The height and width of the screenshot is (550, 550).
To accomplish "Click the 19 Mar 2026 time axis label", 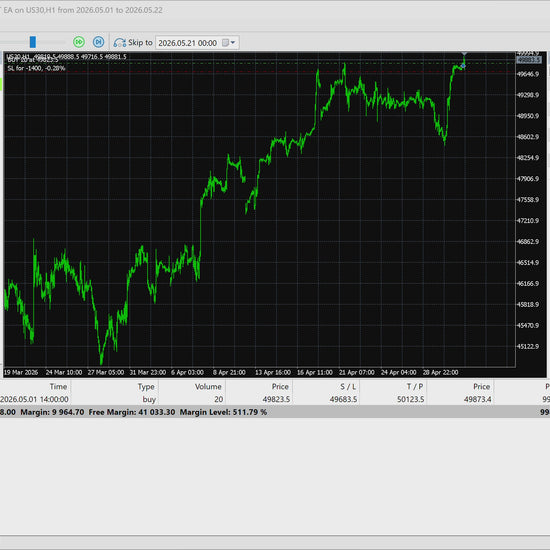I will pyautogui.click(x=21, y=372).
